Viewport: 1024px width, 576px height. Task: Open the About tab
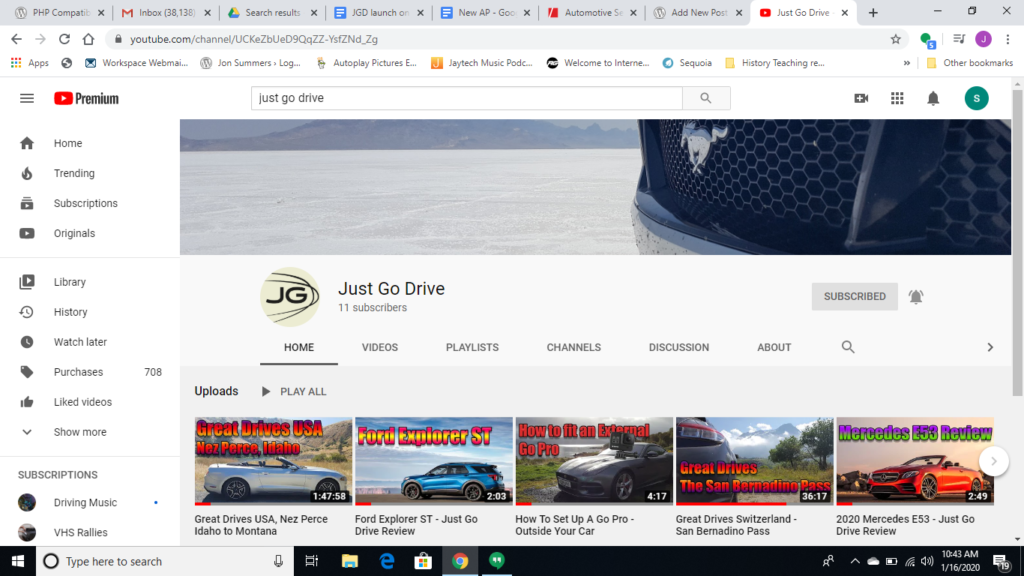click(x=774, y=347)
